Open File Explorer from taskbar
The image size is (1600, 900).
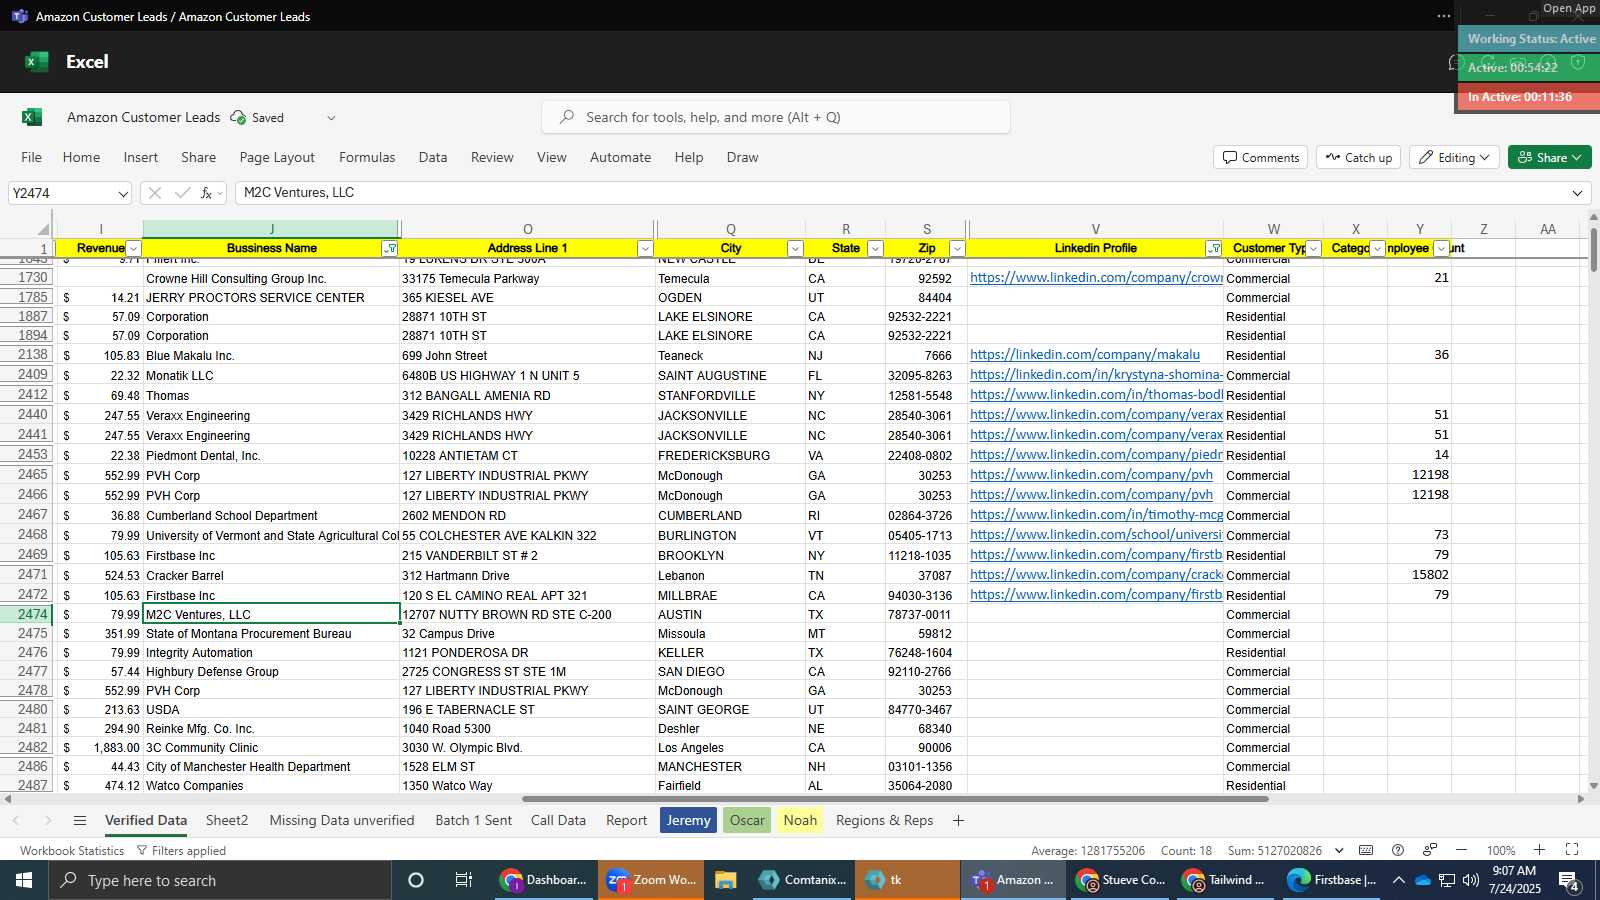point(726,880)
